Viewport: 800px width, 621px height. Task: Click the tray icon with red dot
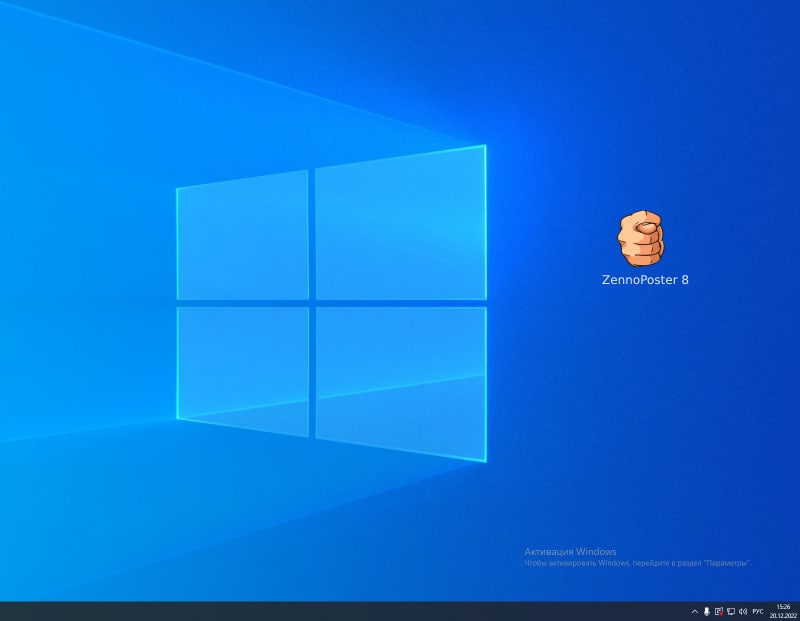tap(719, 611)
